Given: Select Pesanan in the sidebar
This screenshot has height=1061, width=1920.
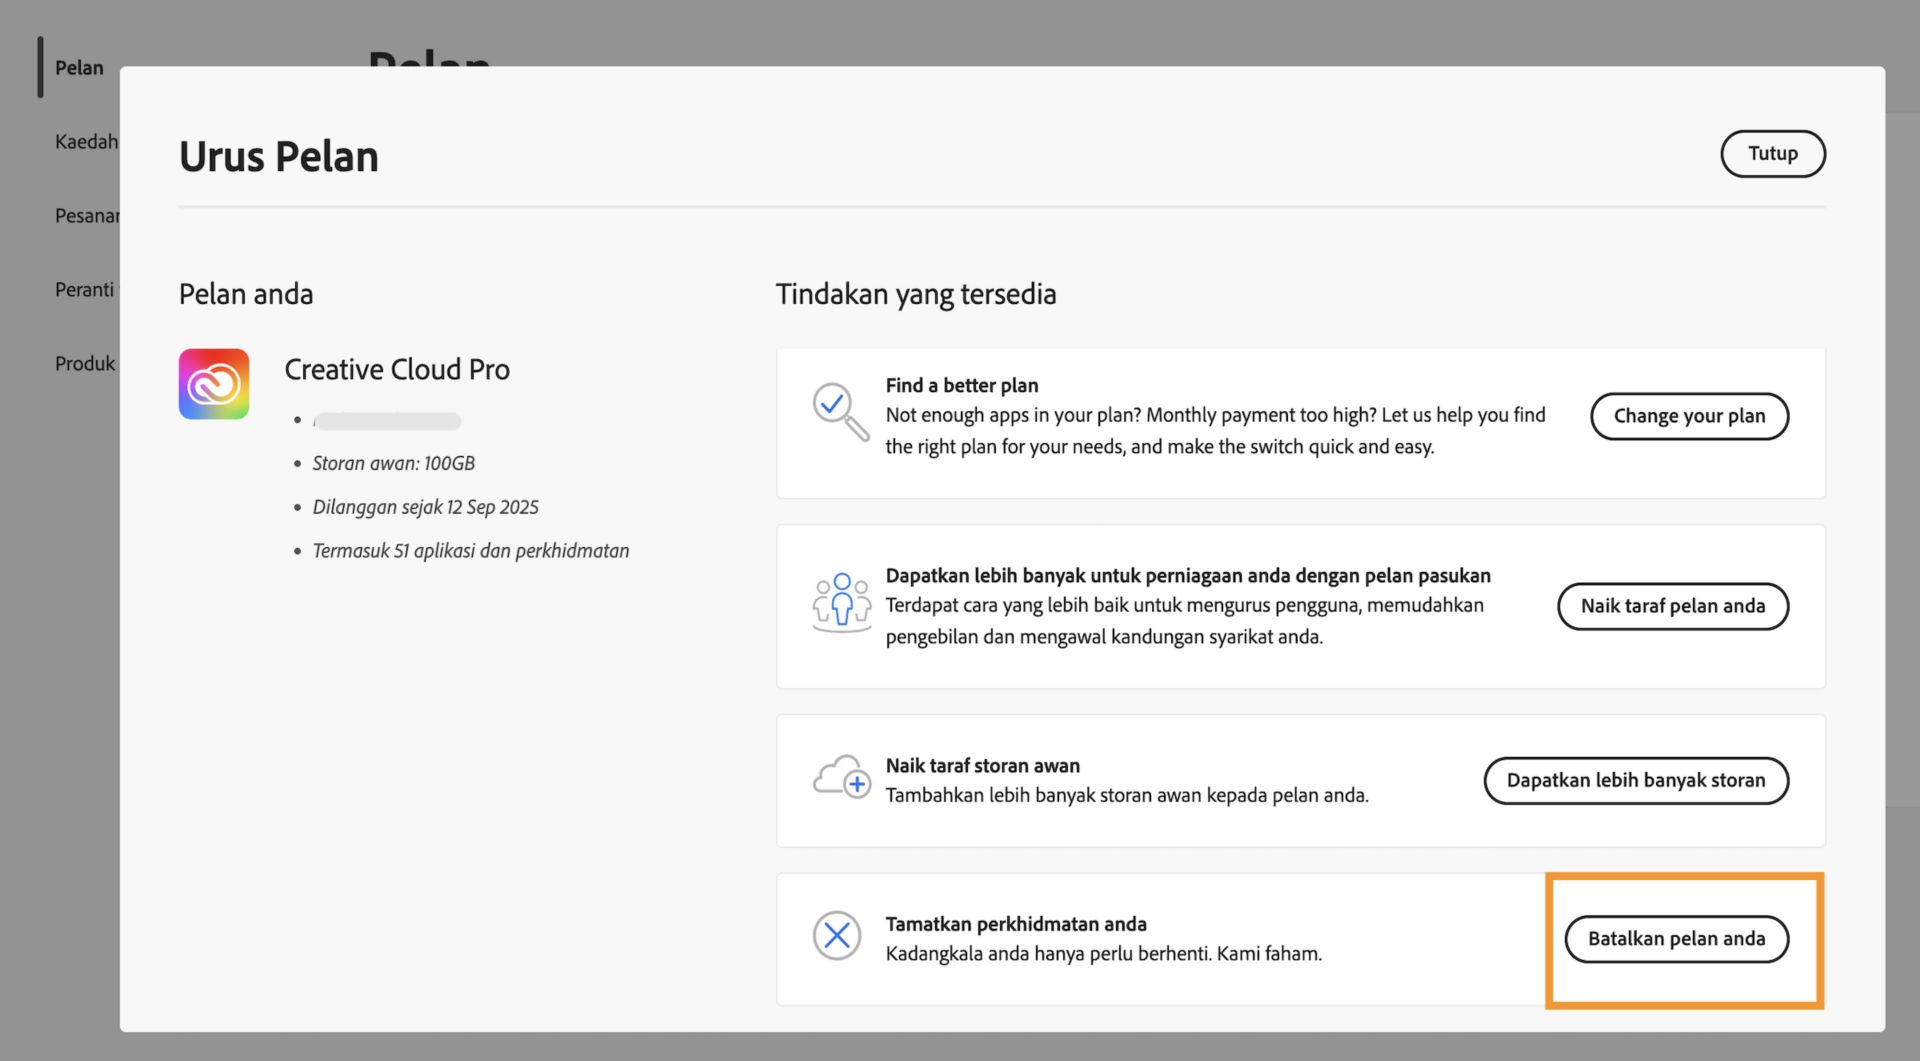Looking at the screenshot, I should pos(88,215).
